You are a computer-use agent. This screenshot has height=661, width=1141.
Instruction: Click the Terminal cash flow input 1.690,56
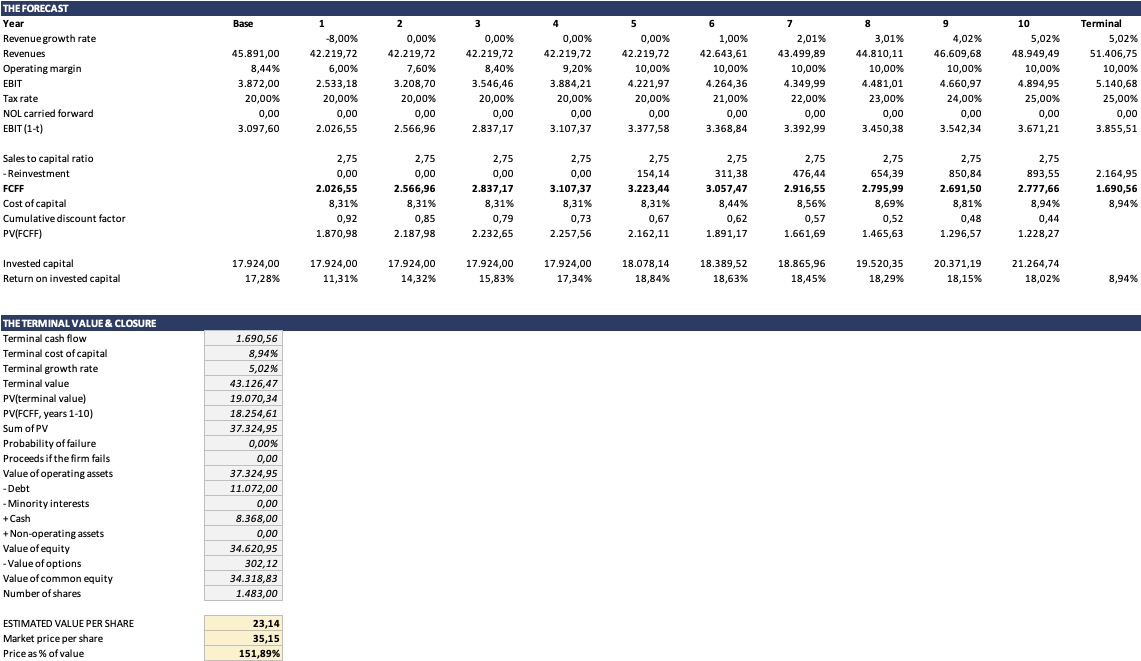[x=243, y=339]
